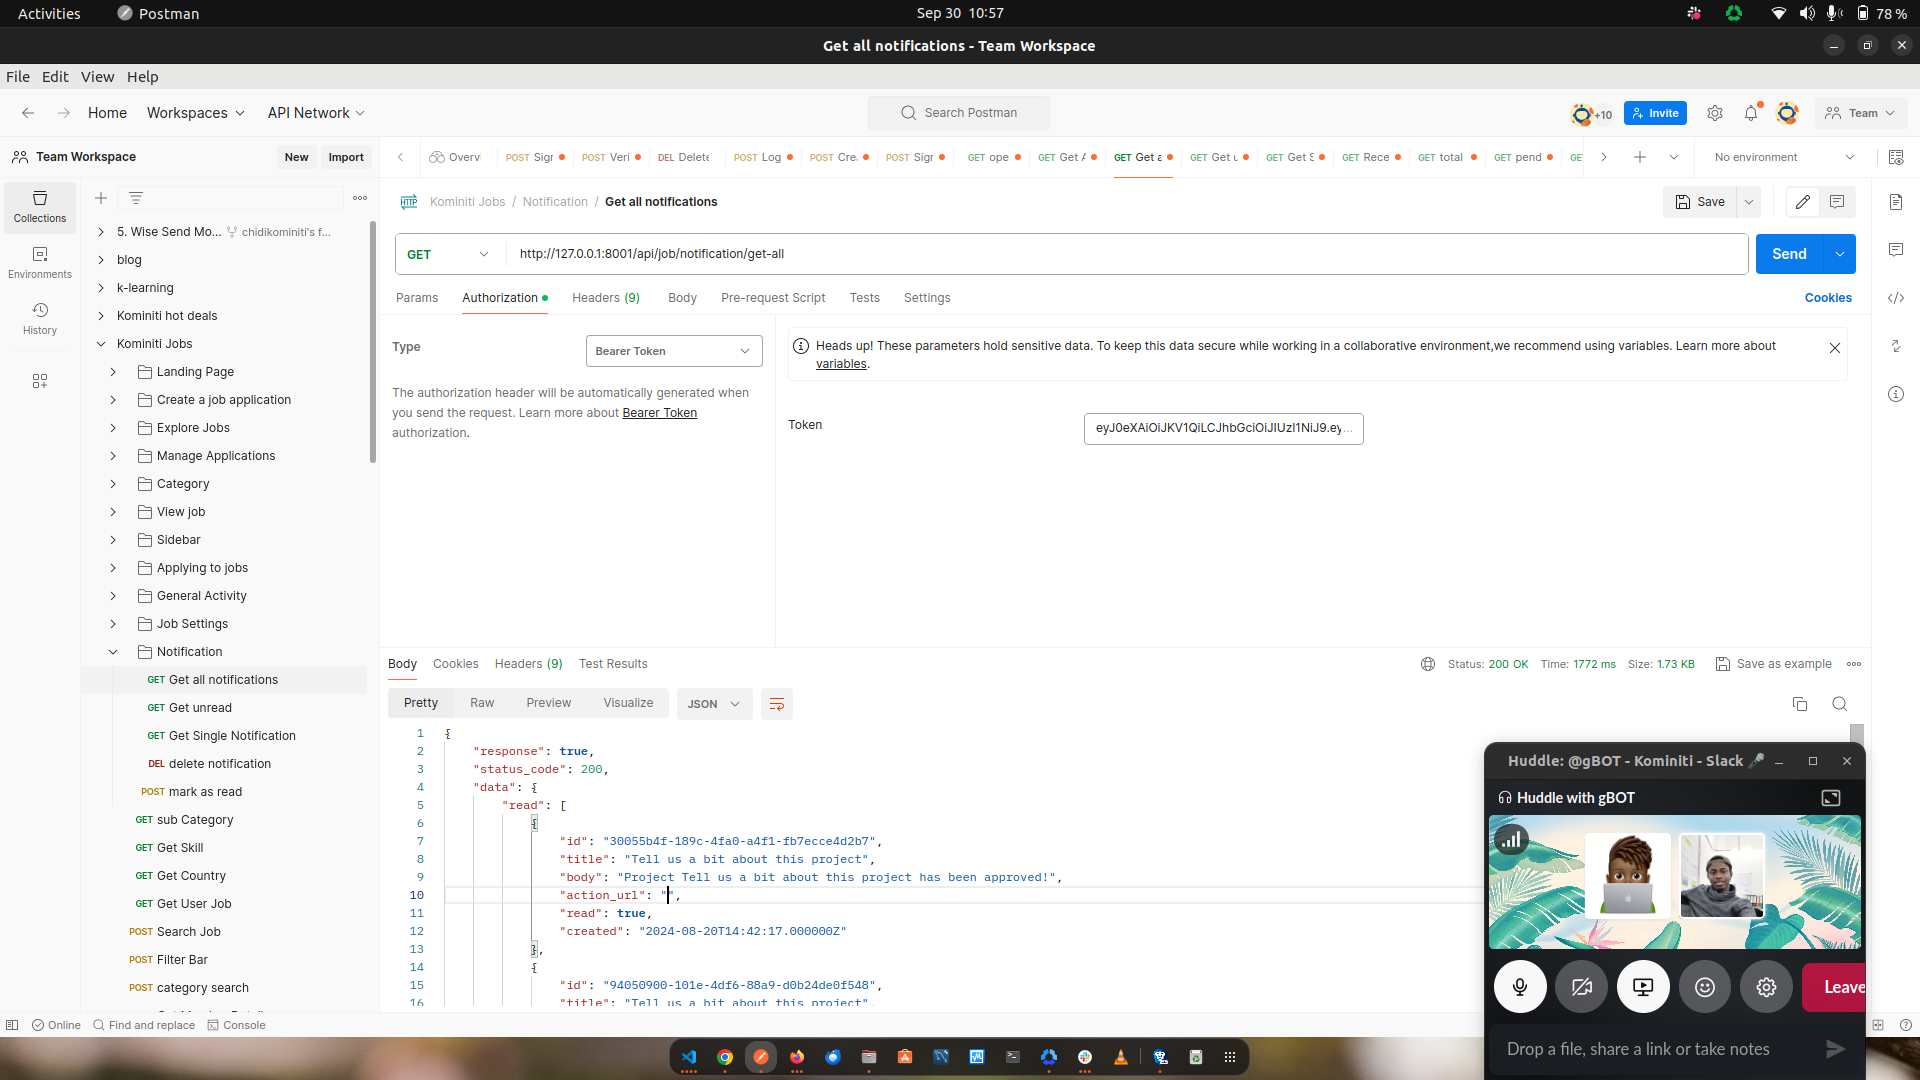Click the Token input field

pyautogui.click(x=1223, y=428)
